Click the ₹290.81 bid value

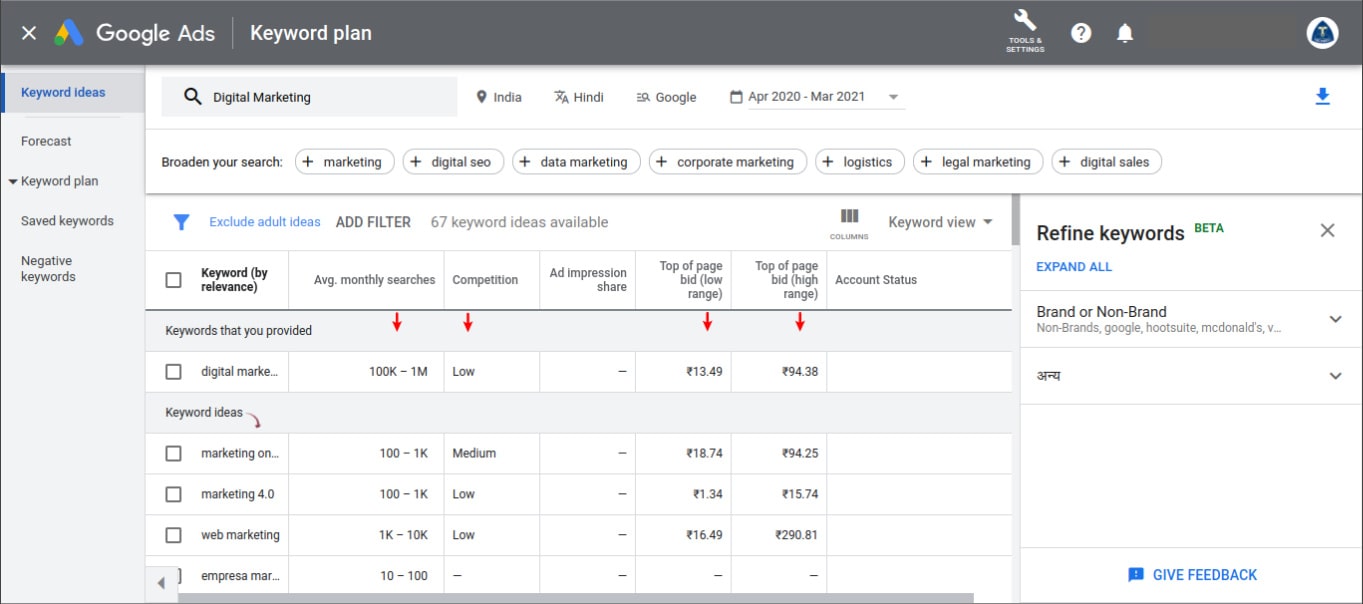coord(796,535)
